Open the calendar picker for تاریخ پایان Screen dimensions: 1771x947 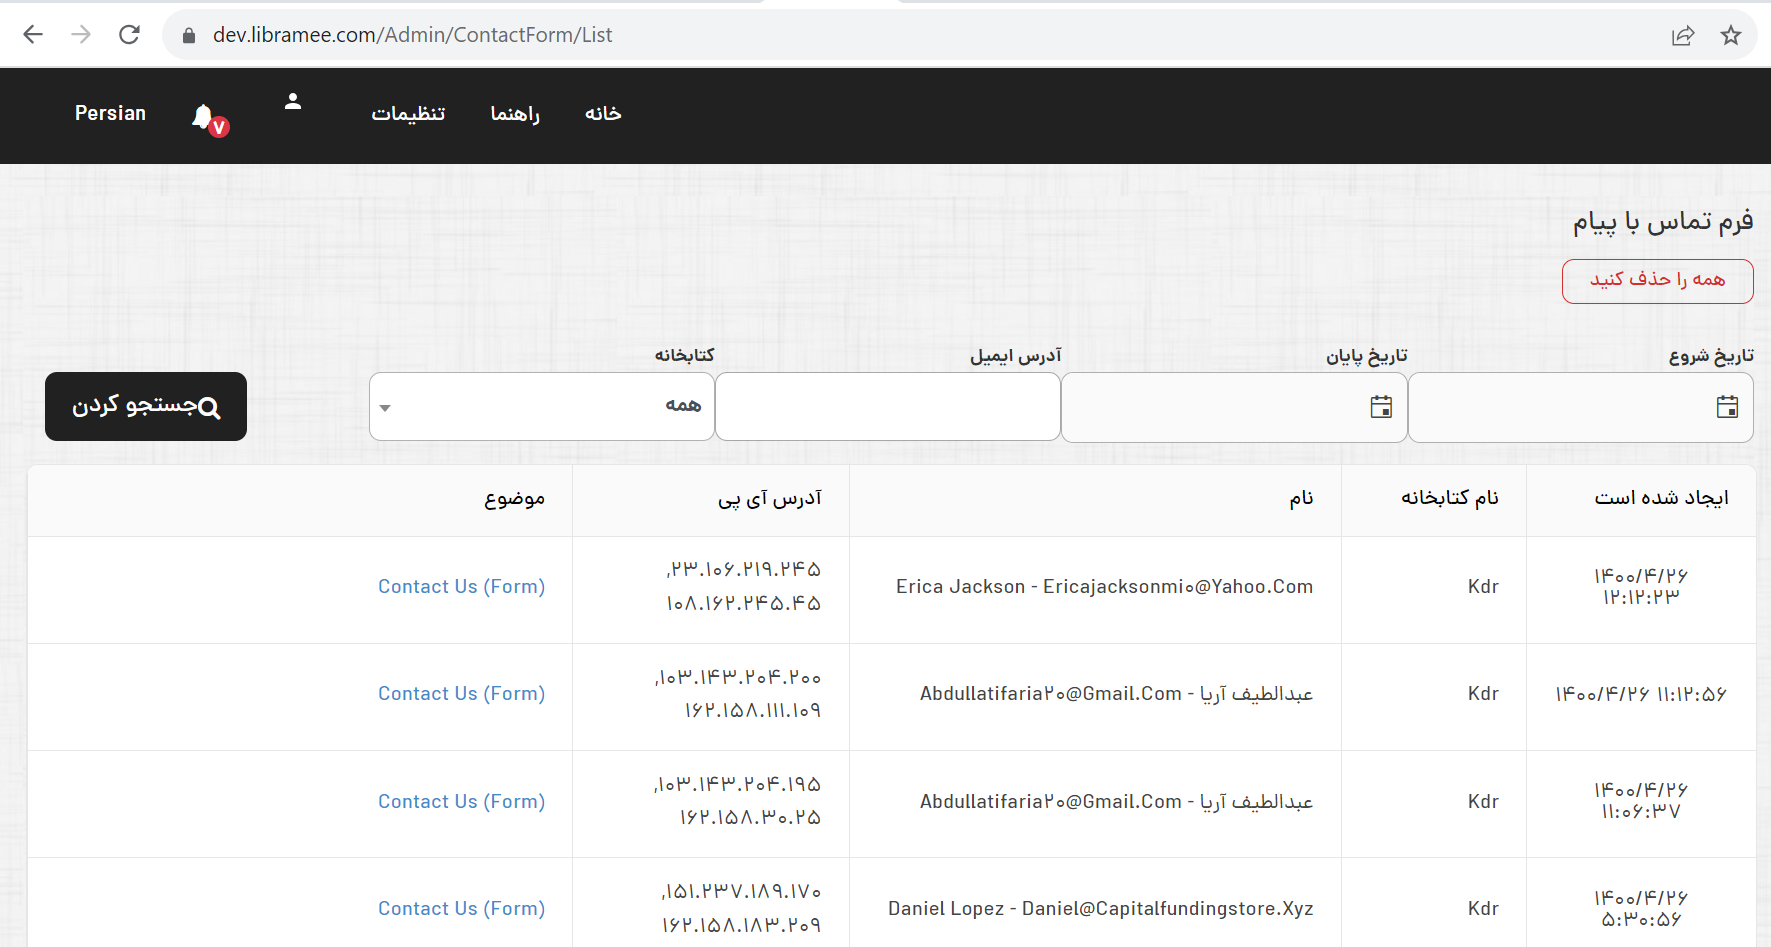pos(1380,407)
